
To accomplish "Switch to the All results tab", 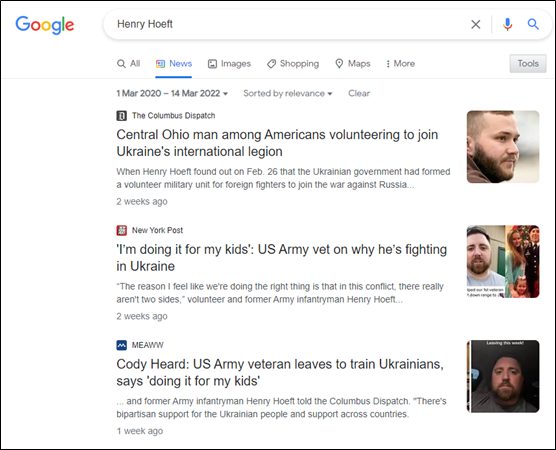I will 128,63.
